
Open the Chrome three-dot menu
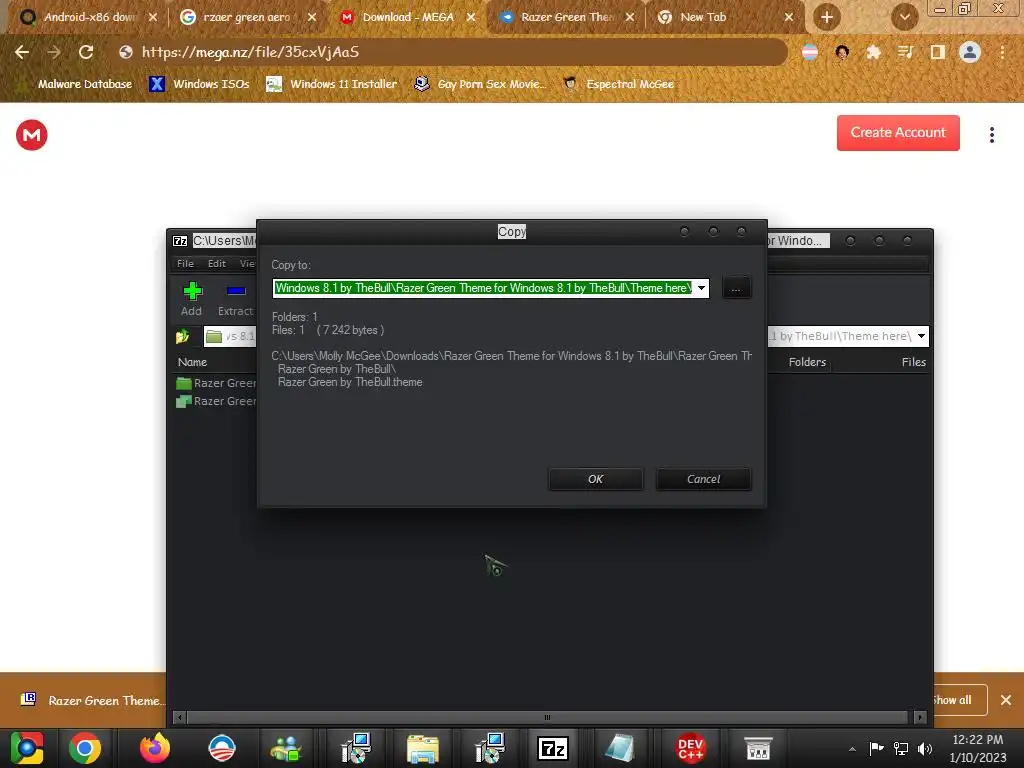(x=1002, y=52)
